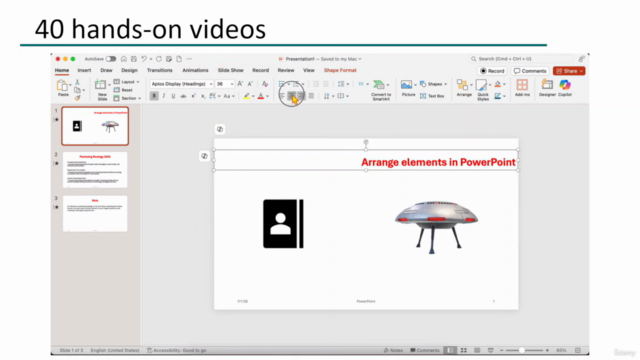Justify text using the justify icon

point(311,96)
